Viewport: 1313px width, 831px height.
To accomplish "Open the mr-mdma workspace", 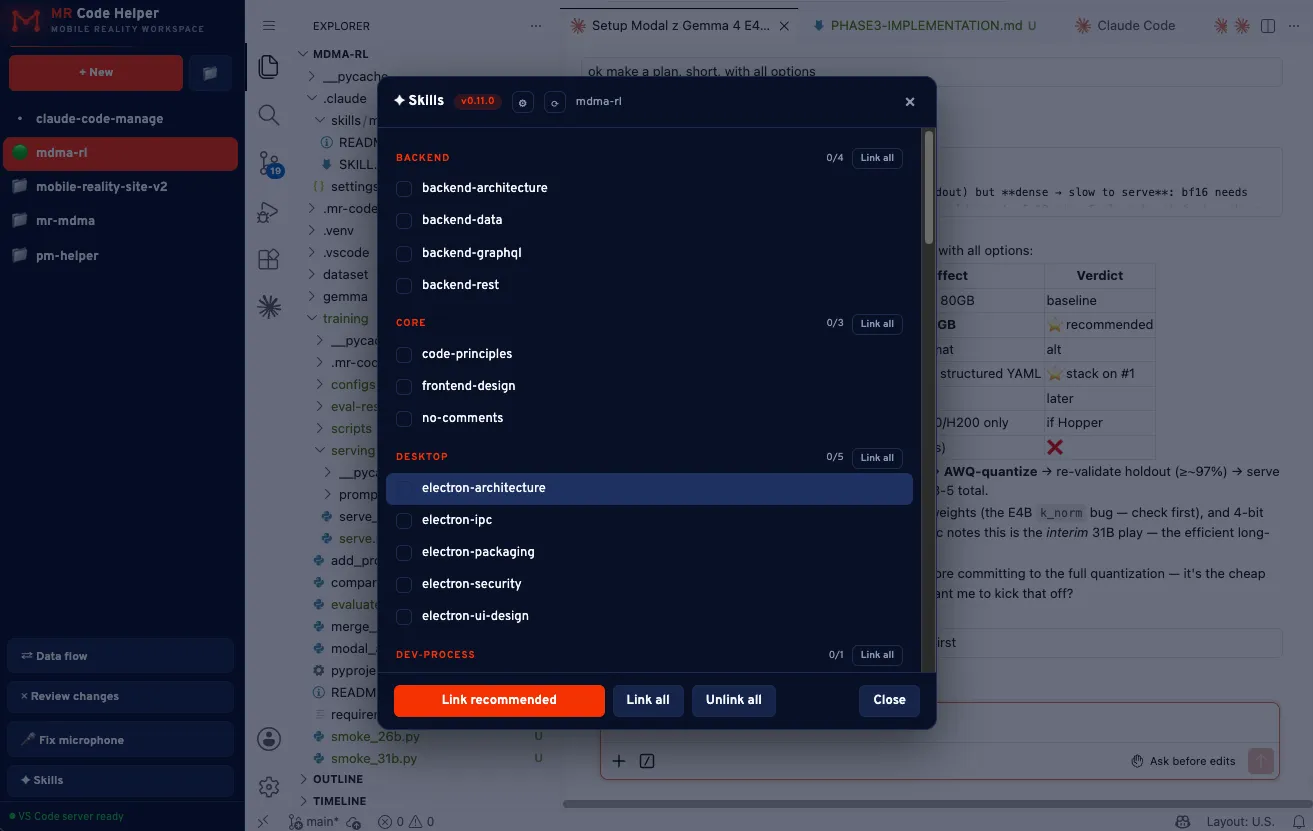I will click(x=122, y=221).
